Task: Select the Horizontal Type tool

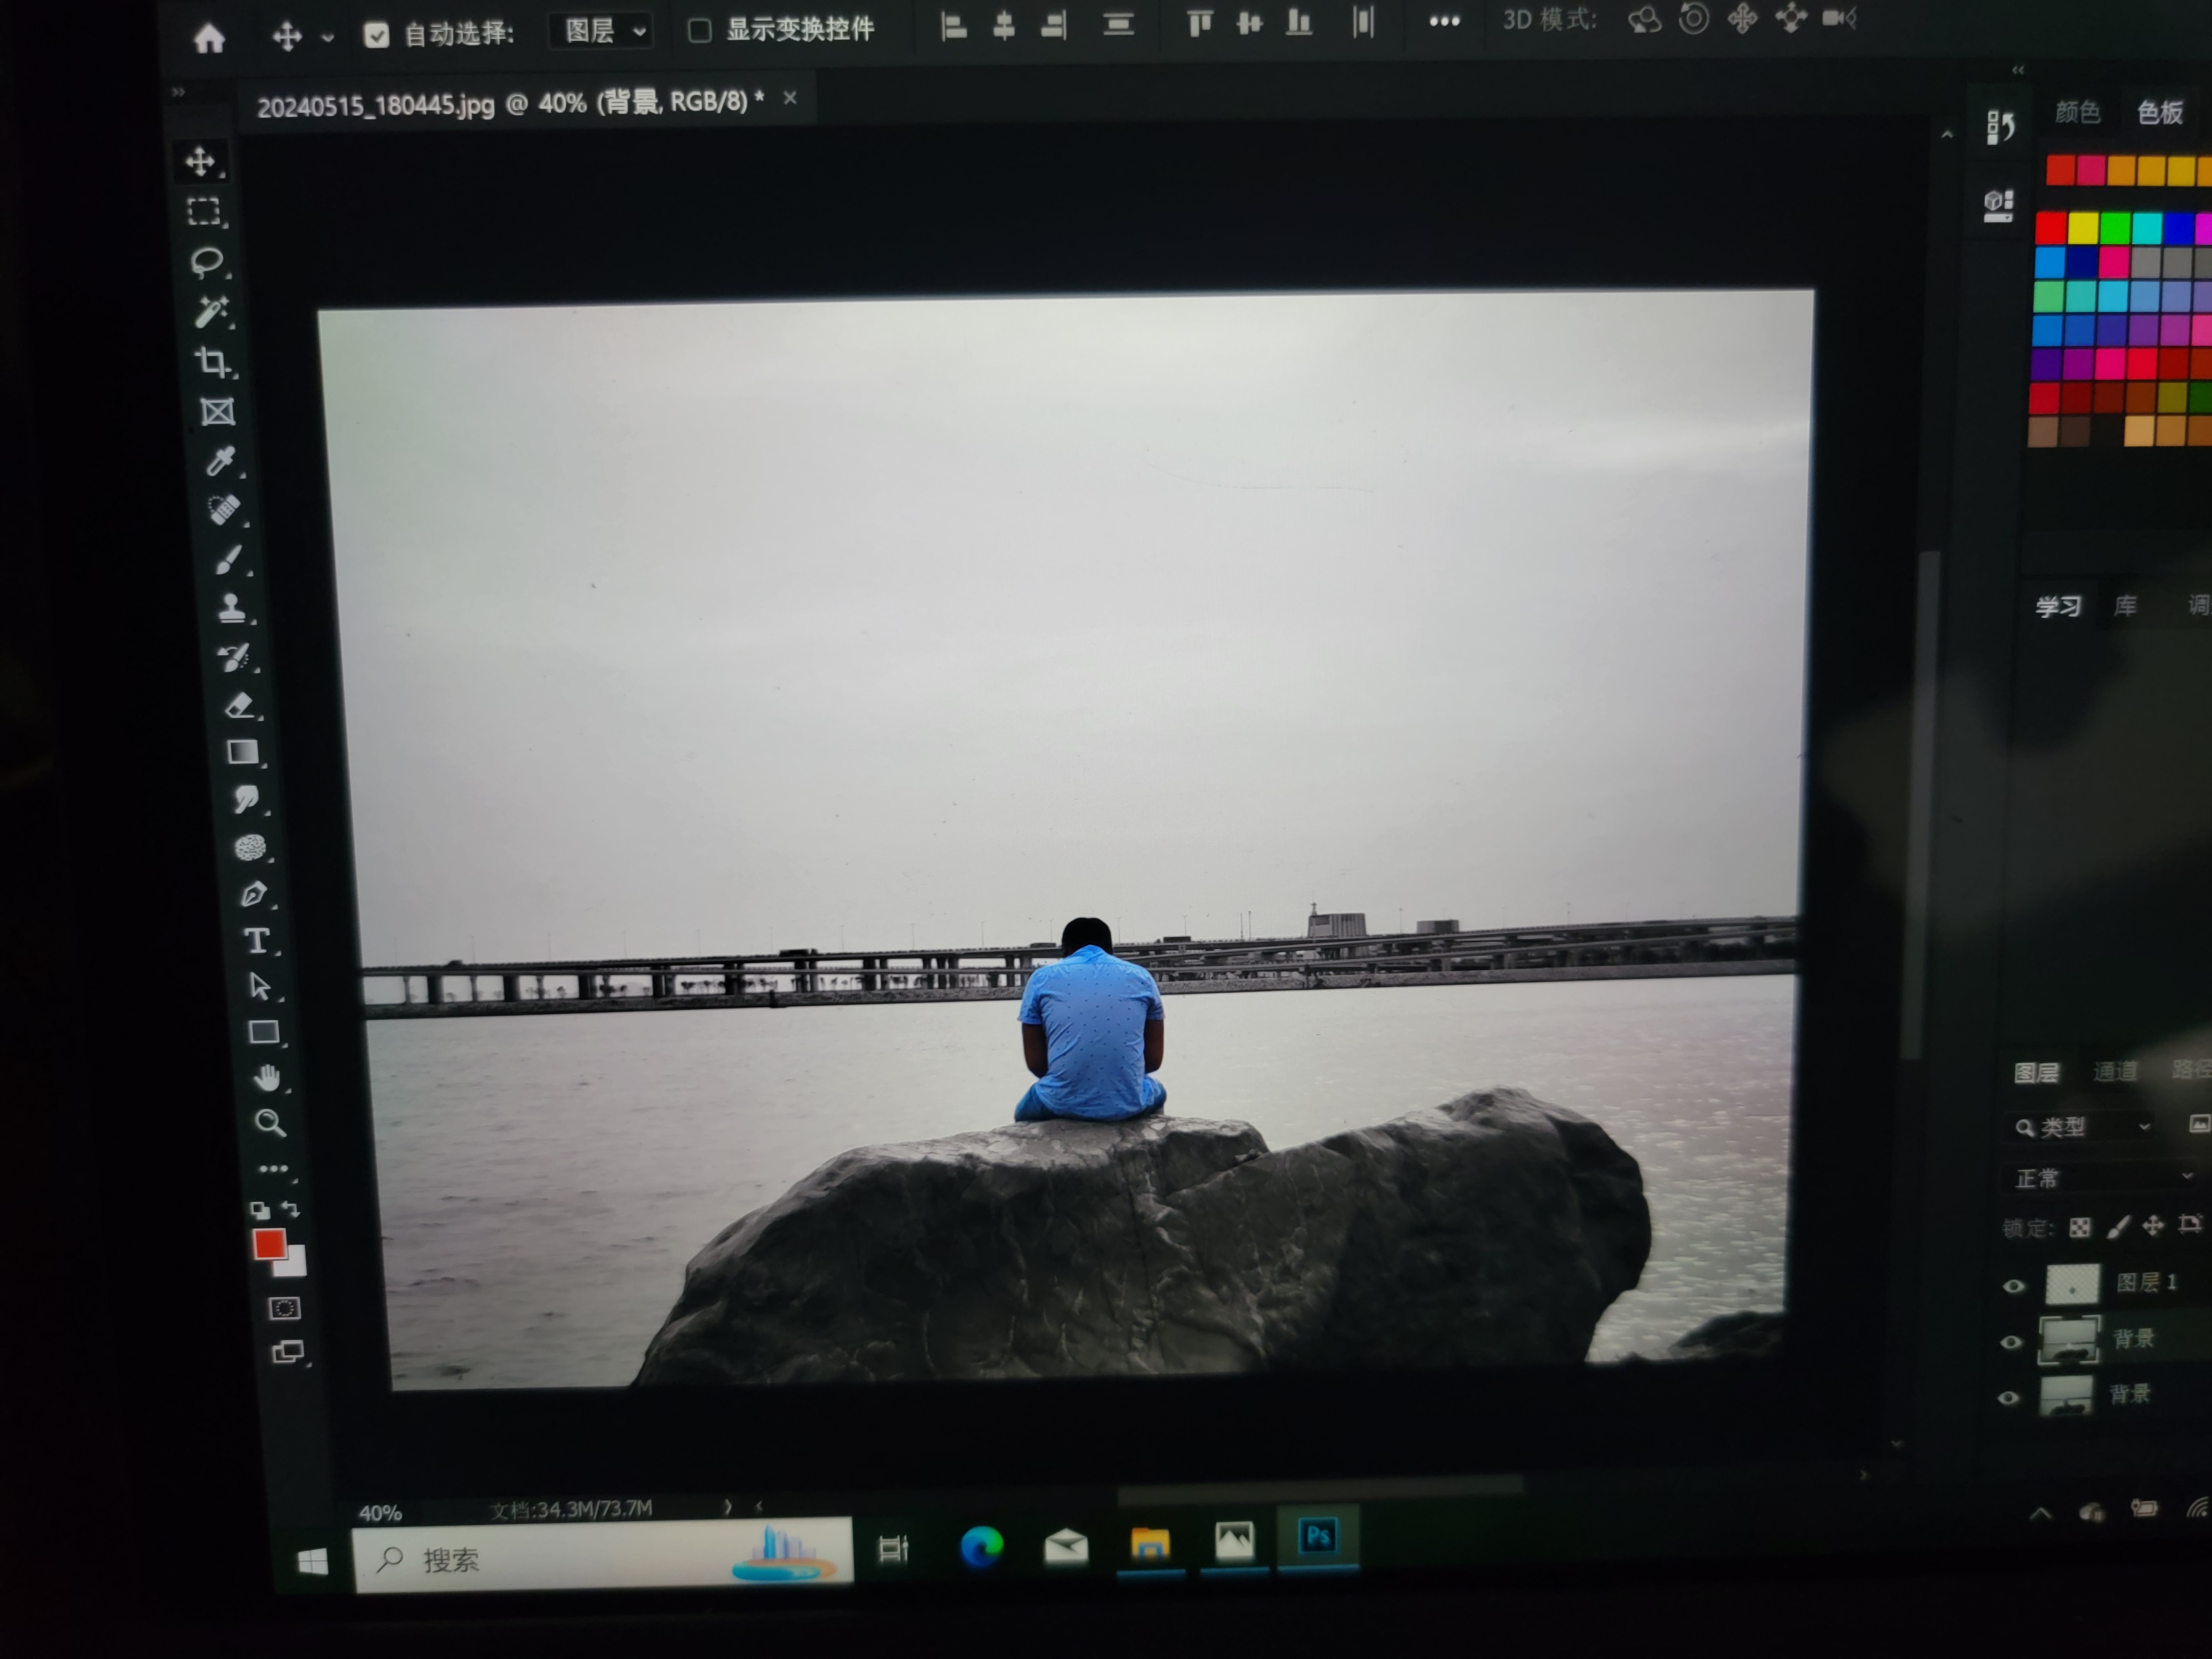Action: (256, 941)
